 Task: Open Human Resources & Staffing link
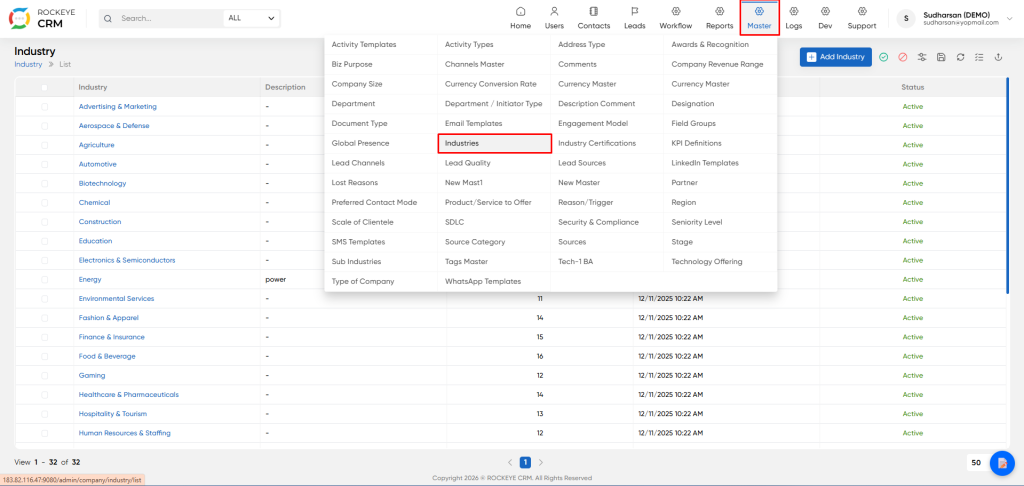click(x=125, y=433)
